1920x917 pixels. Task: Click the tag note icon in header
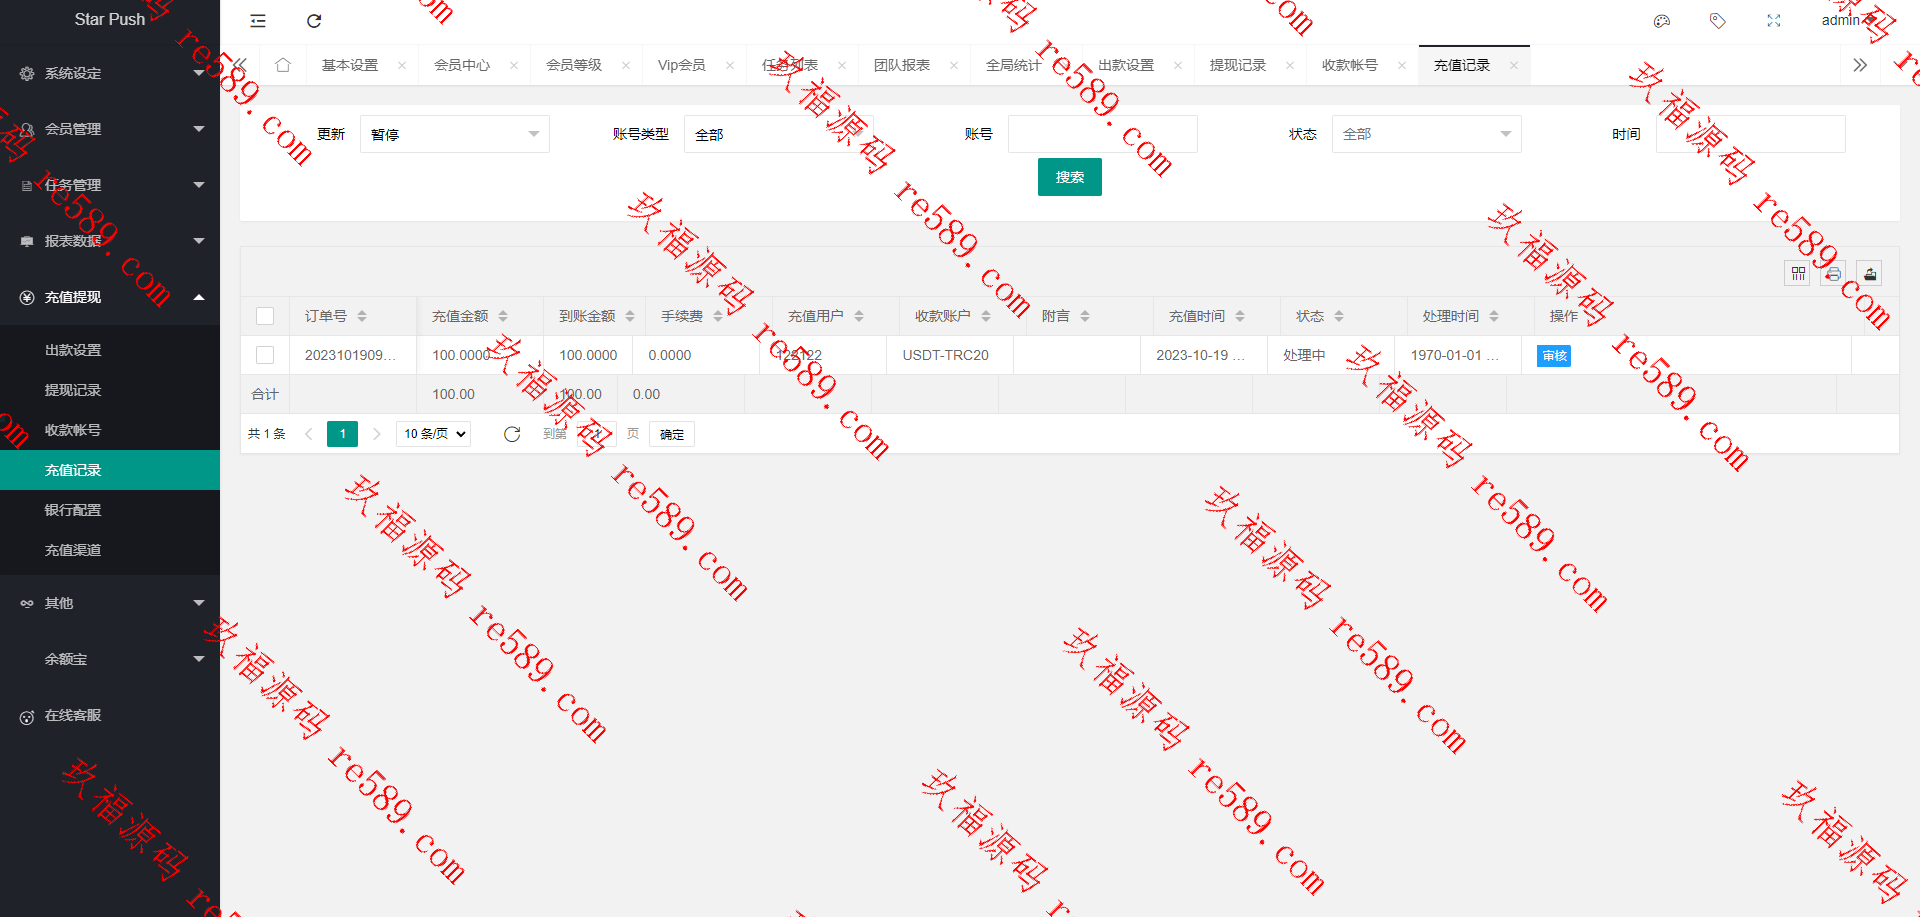coord(1718,21)
